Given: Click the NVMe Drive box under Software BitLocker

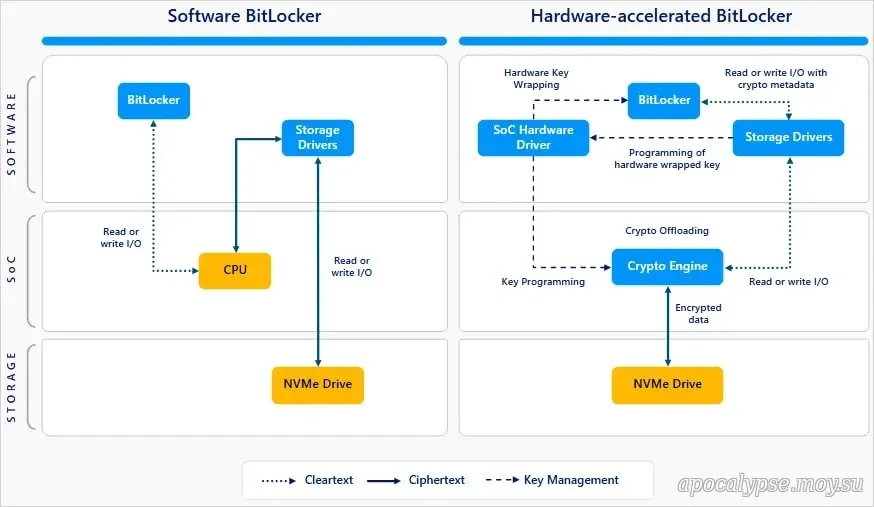Looking at the screenshot, I should 318,384.
